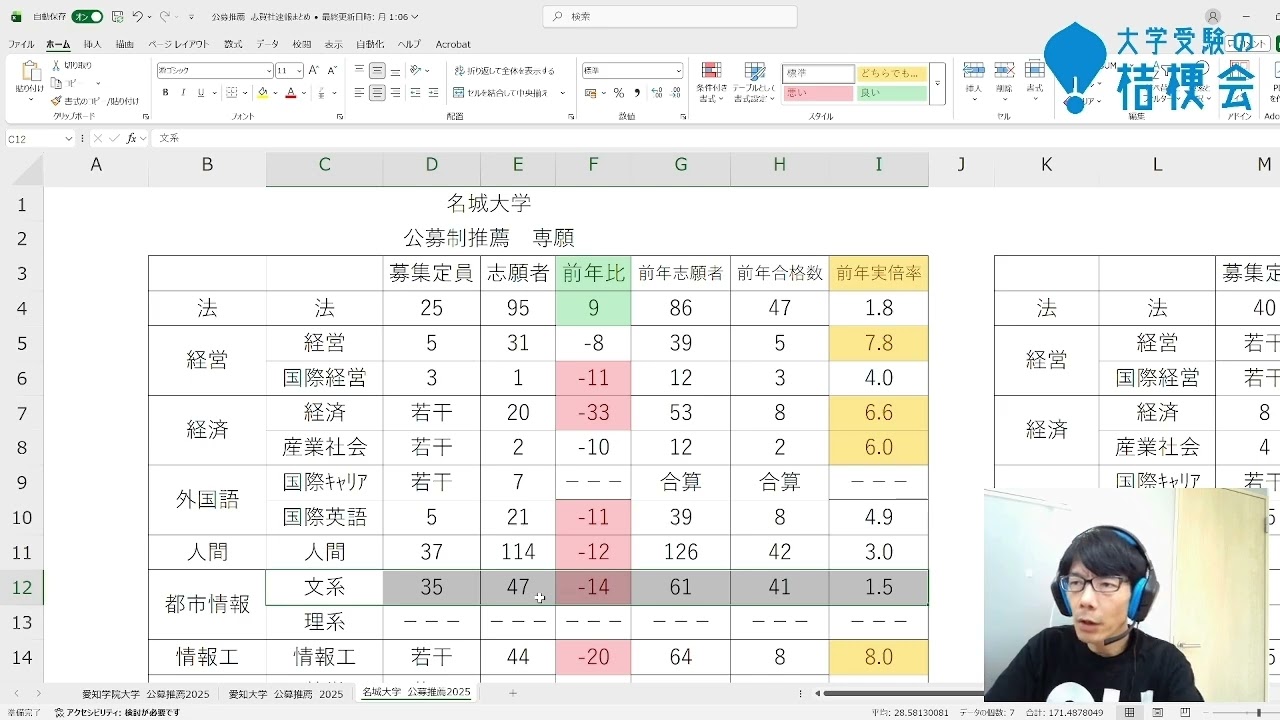
Task: Open テーブルとして書式設定 table format
Action: click(x=754, y=82)
